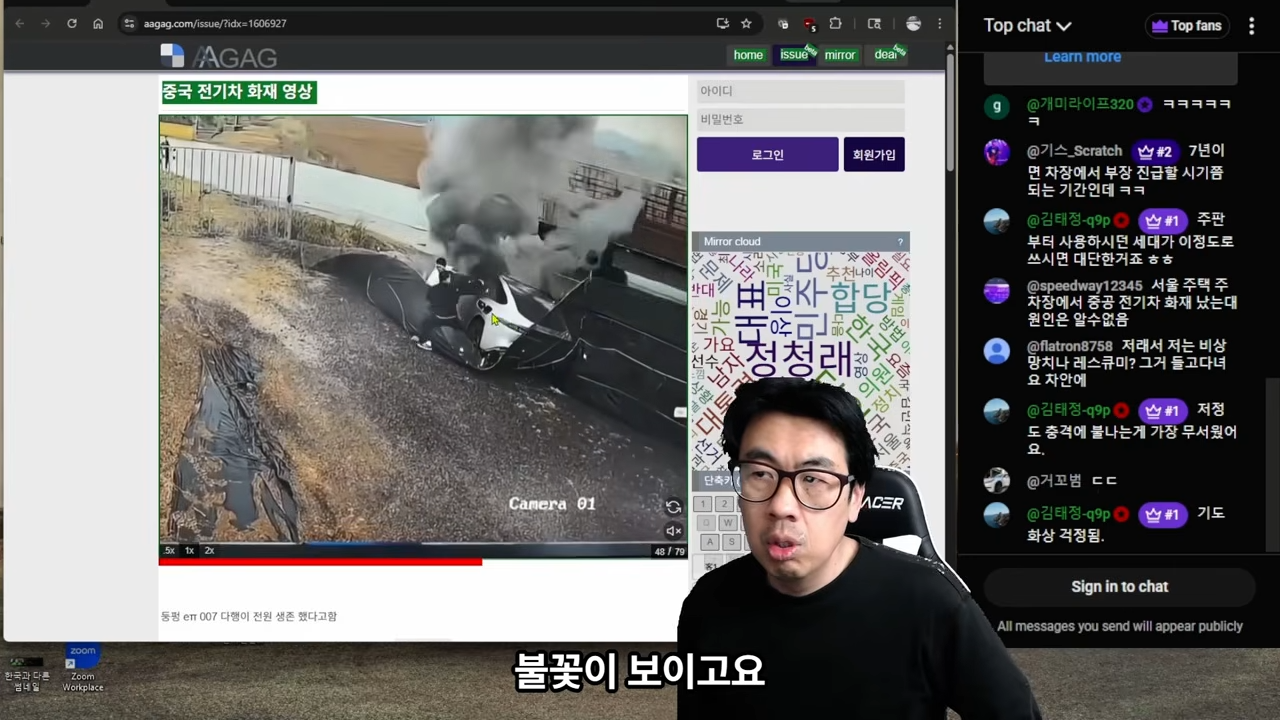Click the browser home icon
Image resolution: width=1280 pixels, height=720 pixels.
click(98, 23)
